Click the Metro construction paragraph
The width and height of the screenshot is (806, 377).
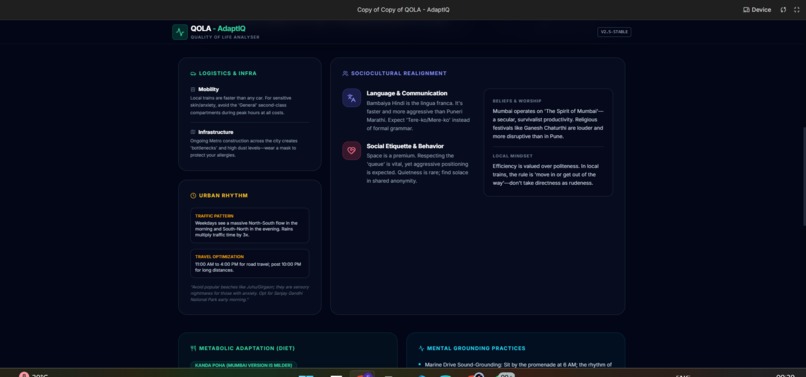point(244,148)
